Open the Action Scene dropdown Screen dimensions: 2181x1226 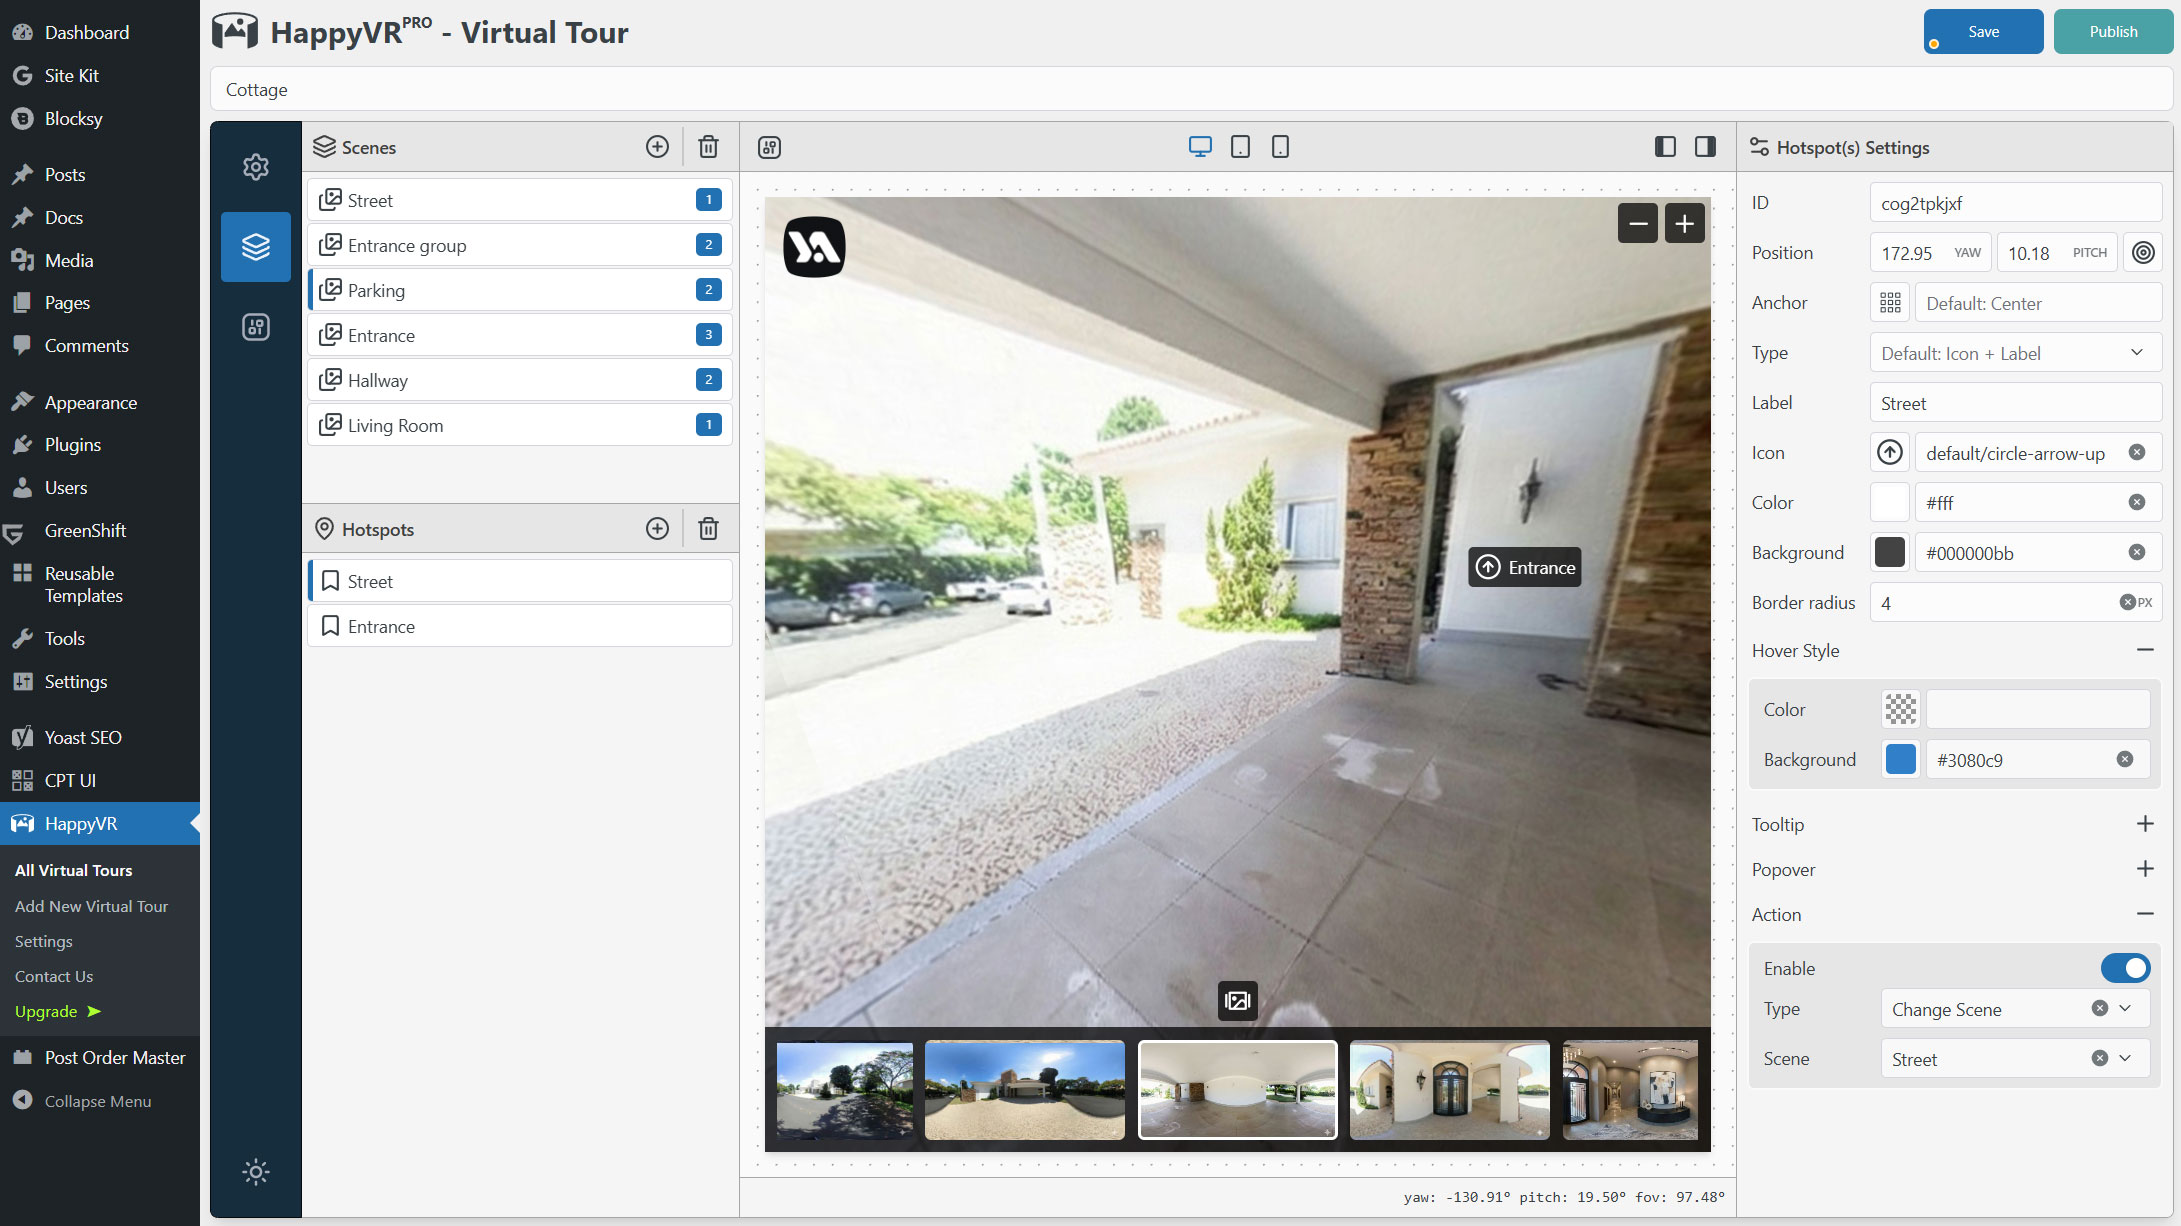(x=2125, y=1059)
